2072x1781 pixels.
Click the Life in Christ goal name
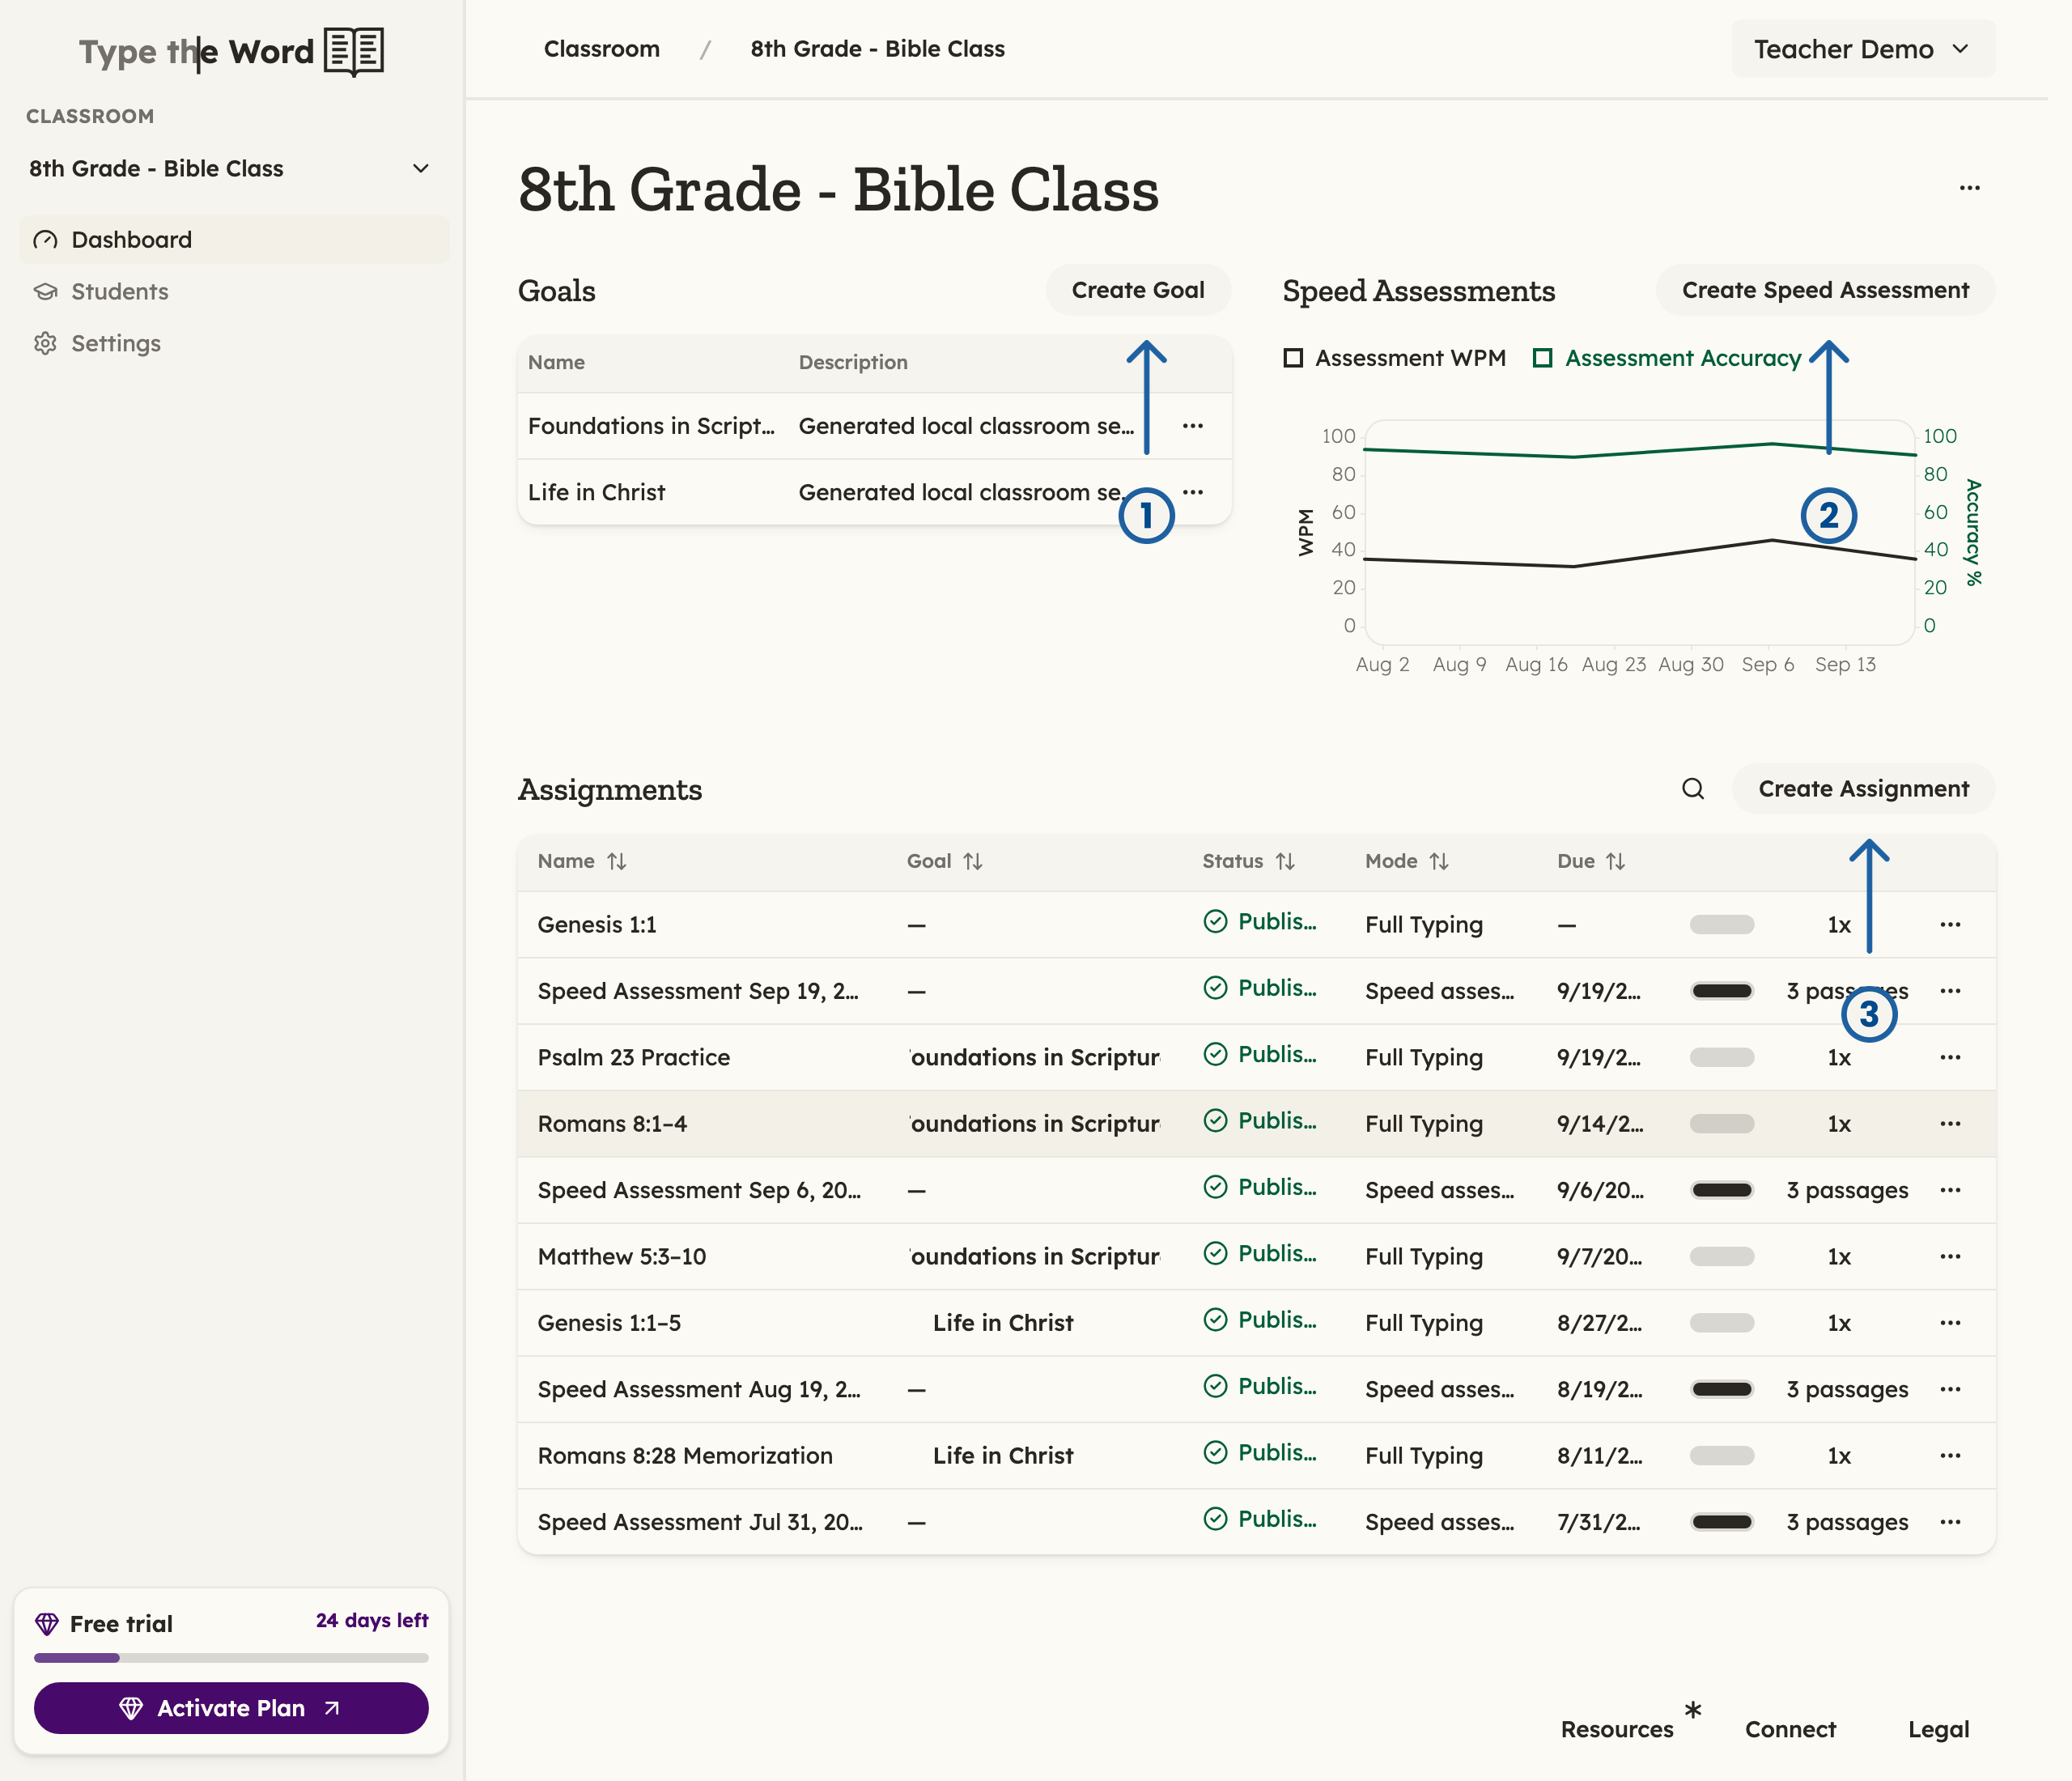click(x=596, y=492)
